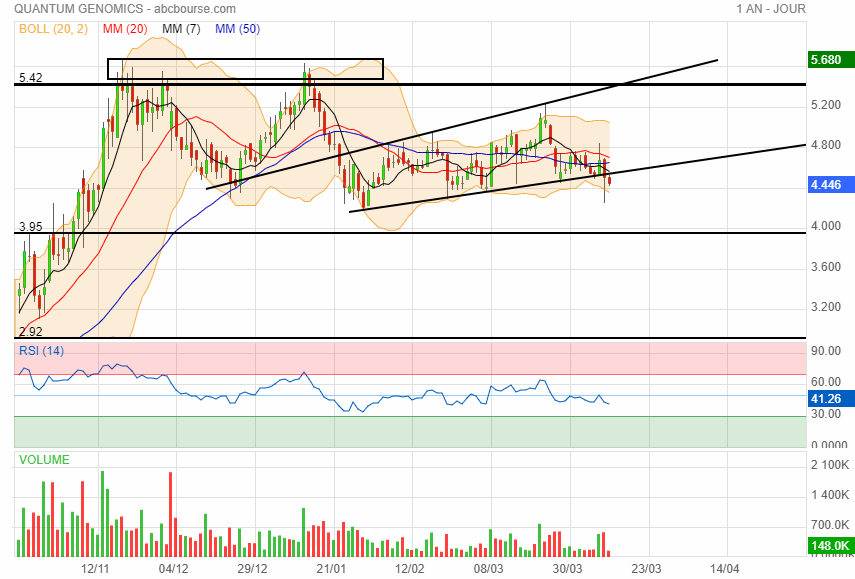Image resolution: width=855 pixels, height=579 pixels.
Task: Click the 4.000 price axis label
Action: click(x=826, y=226)
